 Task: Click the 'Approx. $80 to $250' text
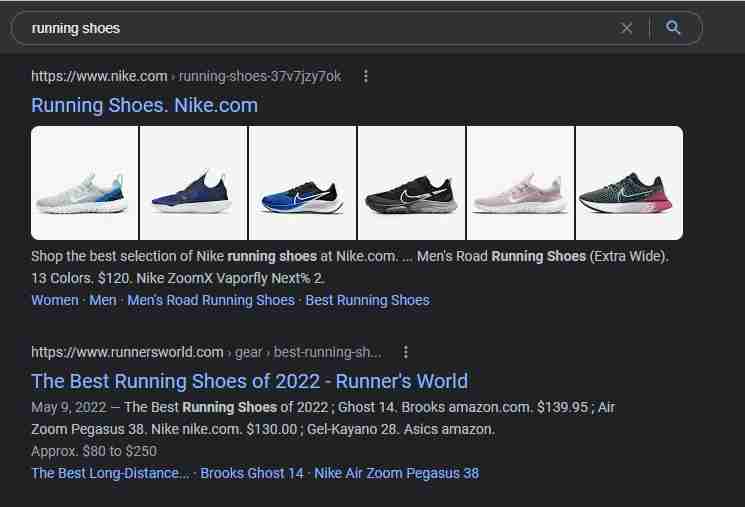(x=94, y=451)
